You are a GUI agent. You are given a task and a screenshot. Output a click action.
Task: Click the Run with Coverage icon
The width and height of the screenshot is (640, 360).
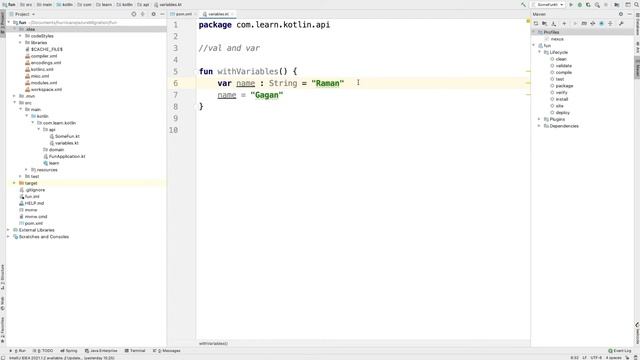(x=588, y=4)
